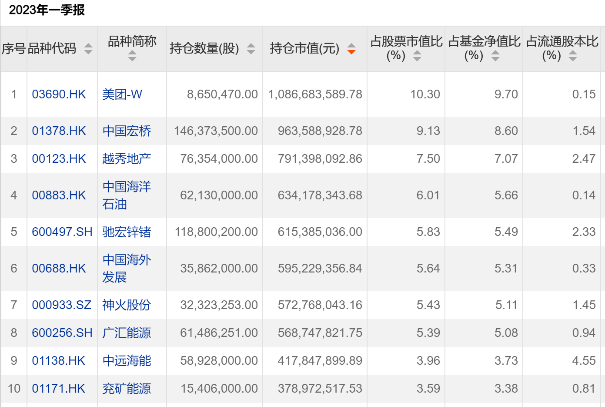Open stock code 000933.SZ link
This screenshot has width=605, height=407.
click(62, 305)
